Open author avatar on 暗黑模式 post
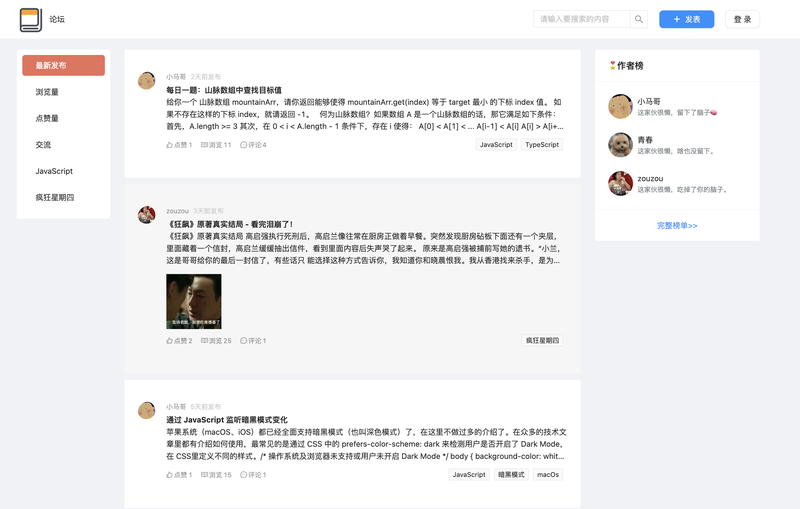This screenshot has width=800, height=509. 146,410
